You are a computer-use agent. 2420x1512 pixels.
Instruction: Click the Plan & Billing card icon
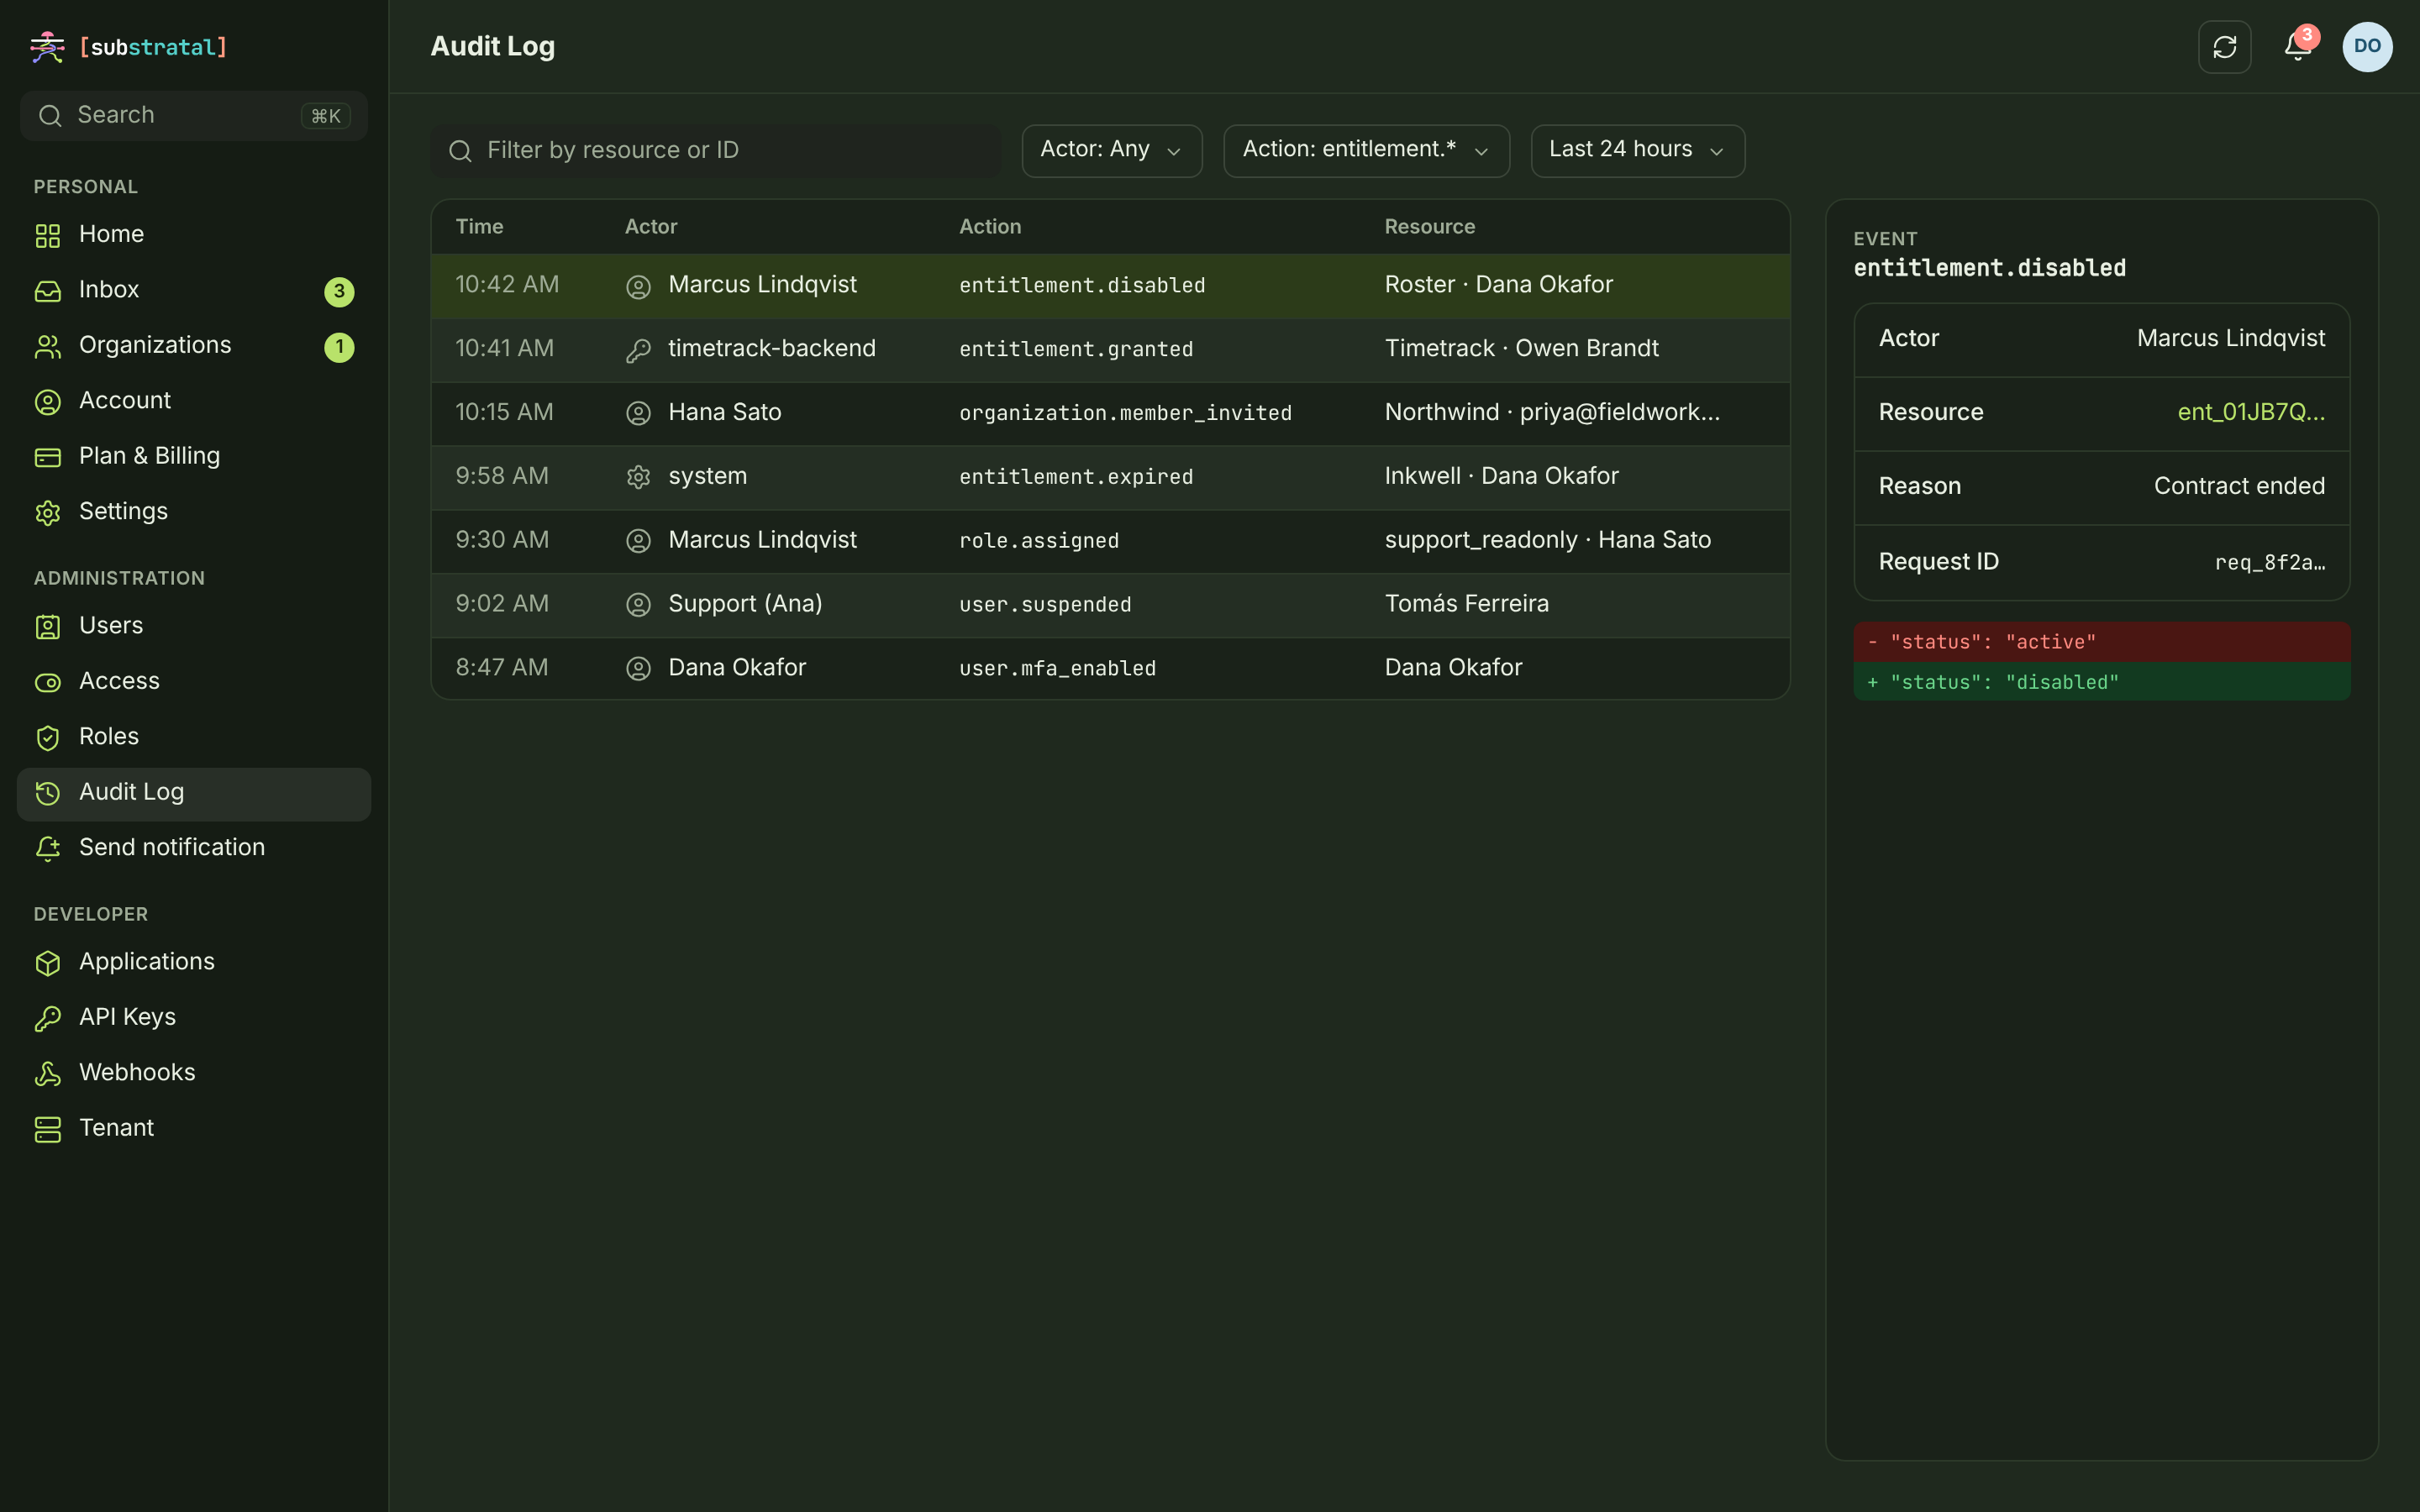pyautogui.click(x=48, y=457)
